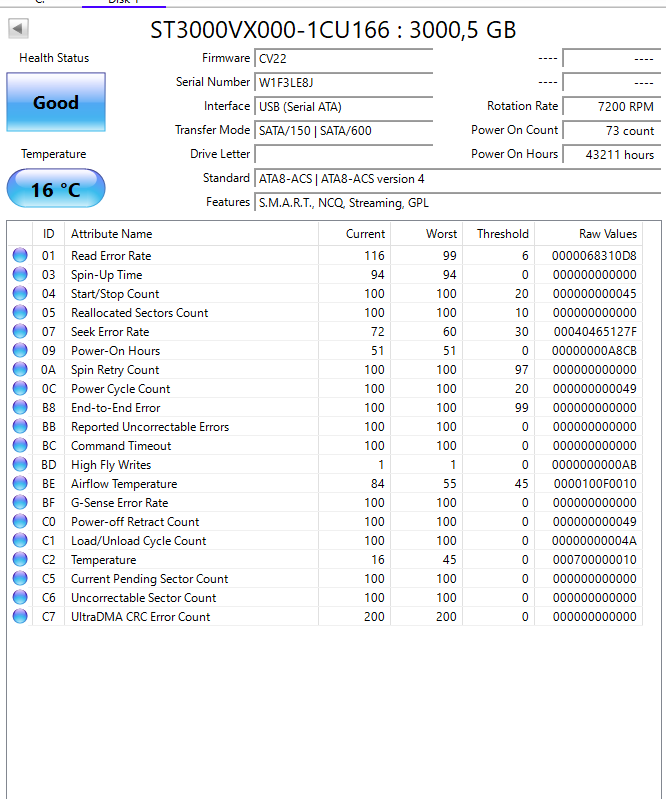
Task: Select the Airflow Temperature attribute name
Action: pyautogui.click(x=124, y=484)
